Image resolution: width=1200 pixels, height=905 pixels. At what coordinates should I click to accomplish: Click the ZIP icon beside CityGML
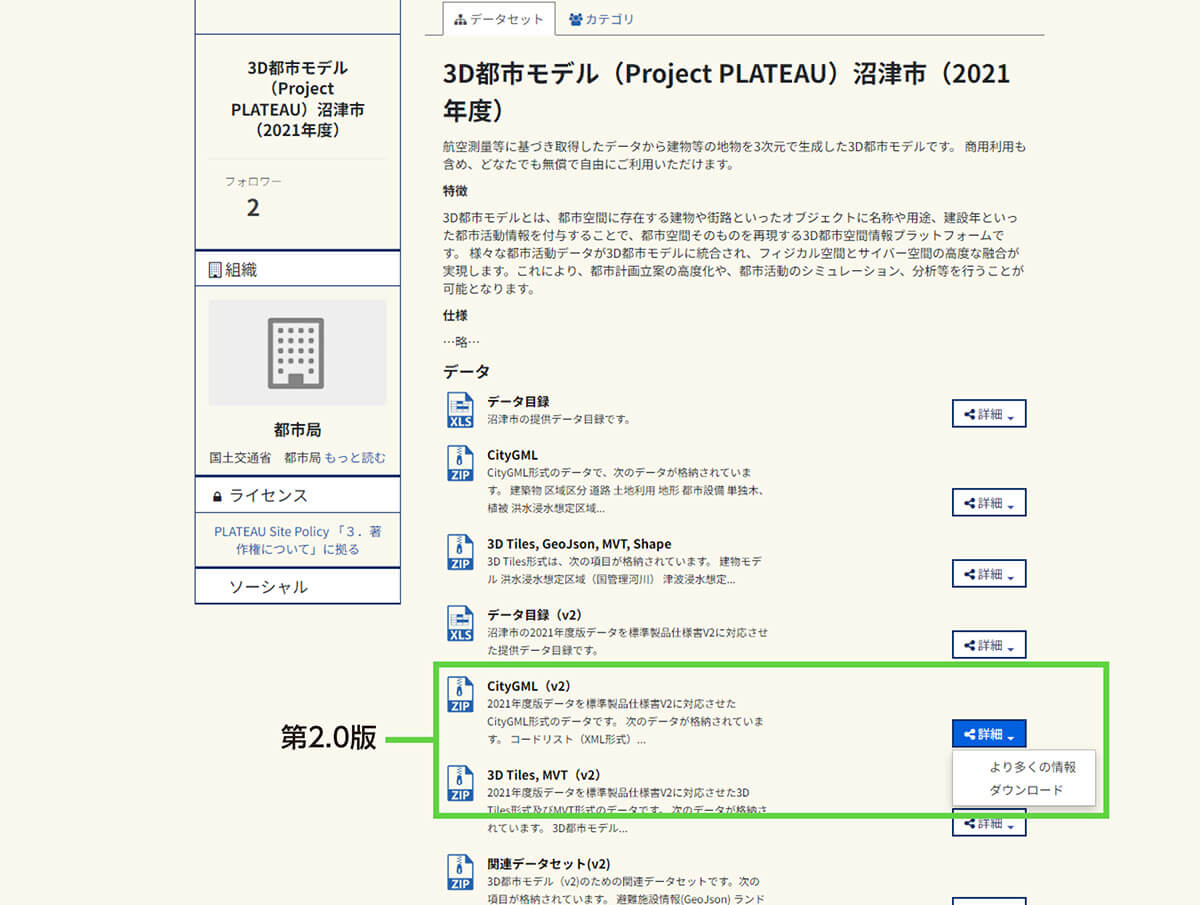[460, 464]
